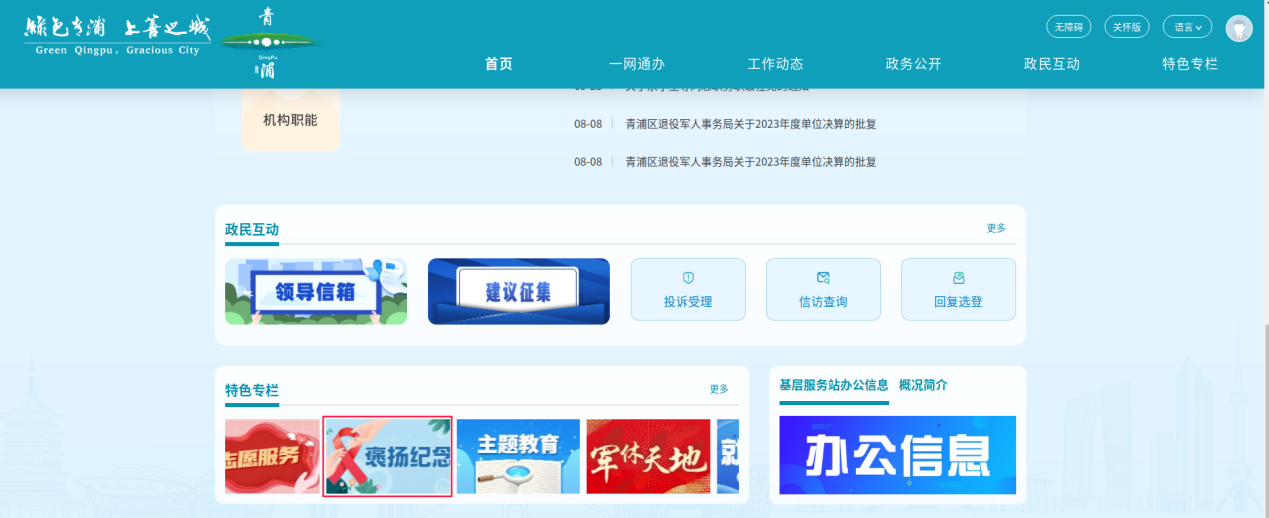The image size is (1269, 518).
Task: Open the 建议征集 banner
Action: point(518,291)
